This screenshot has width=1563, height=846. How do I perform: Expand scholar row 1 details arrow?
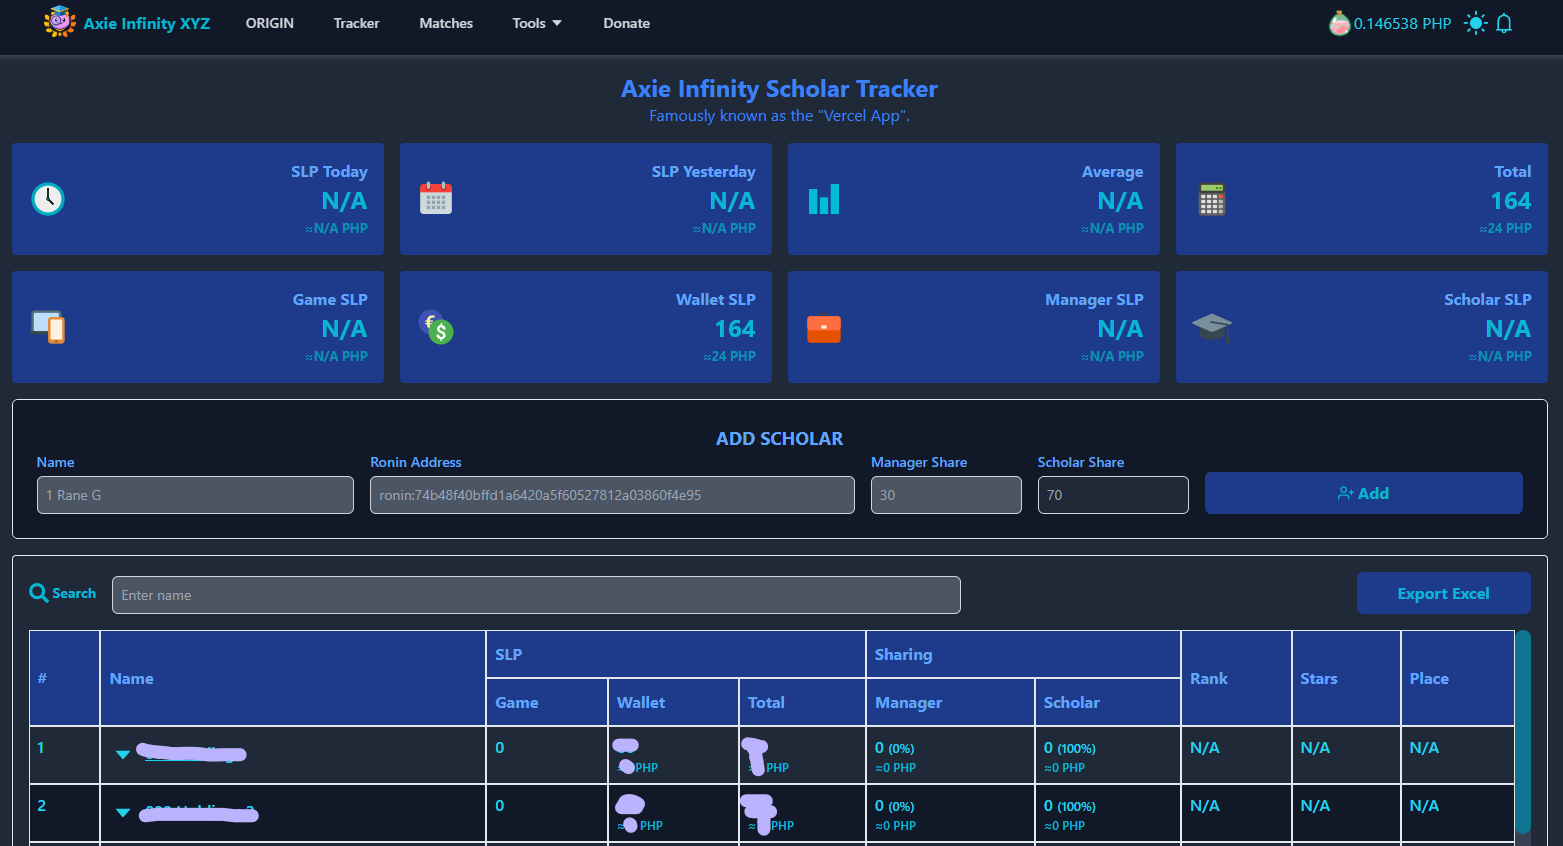click(123, 754)
